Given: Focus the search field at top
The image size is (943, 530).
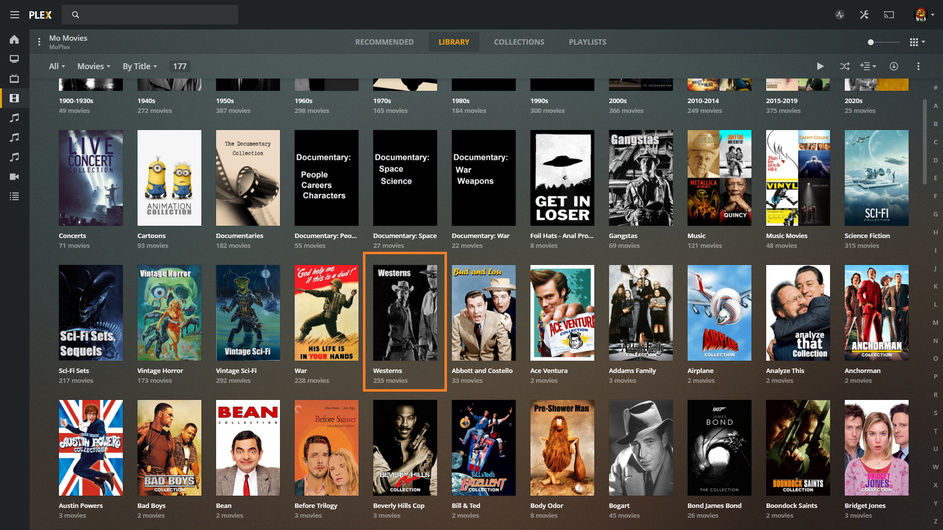Looking at the screenshot, I should click(x=150, y=14).
